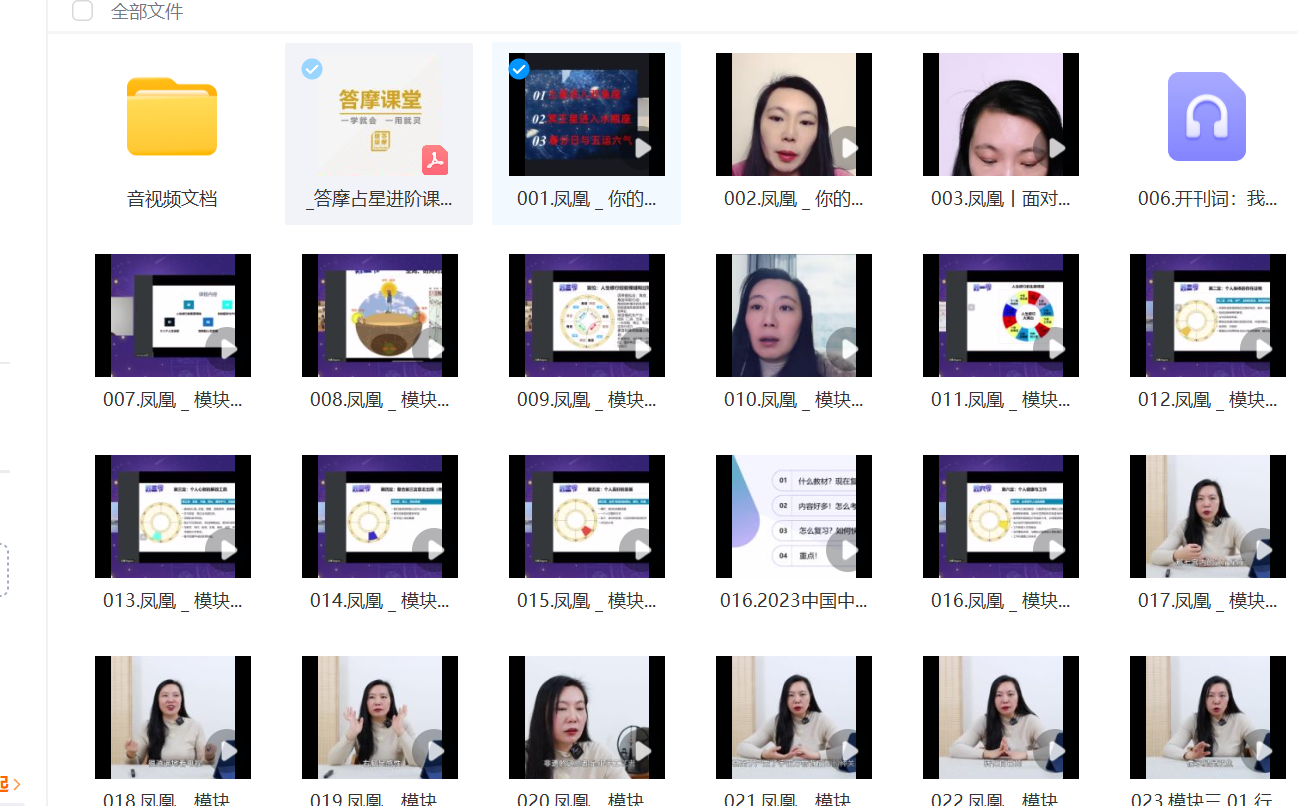Expand the orange arrow in left sidebar
Image resolution: width=1298 pixels, height=806 pixels.
click(x=14, y=784)
